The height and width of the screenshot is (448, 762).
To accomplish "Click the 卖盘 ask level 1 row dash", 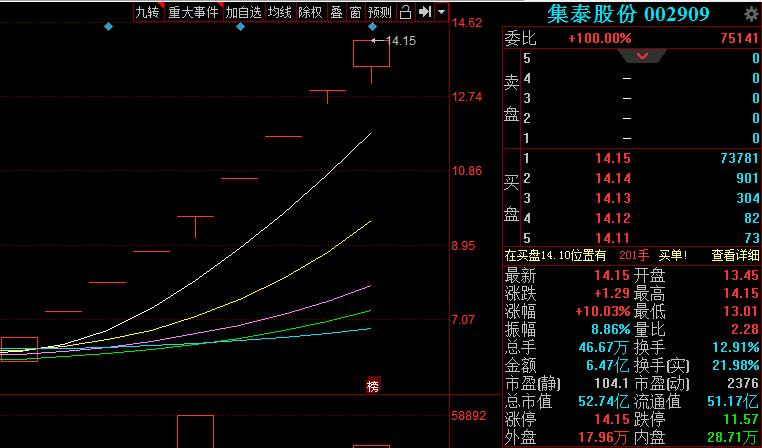I will (x=627, y=138).
